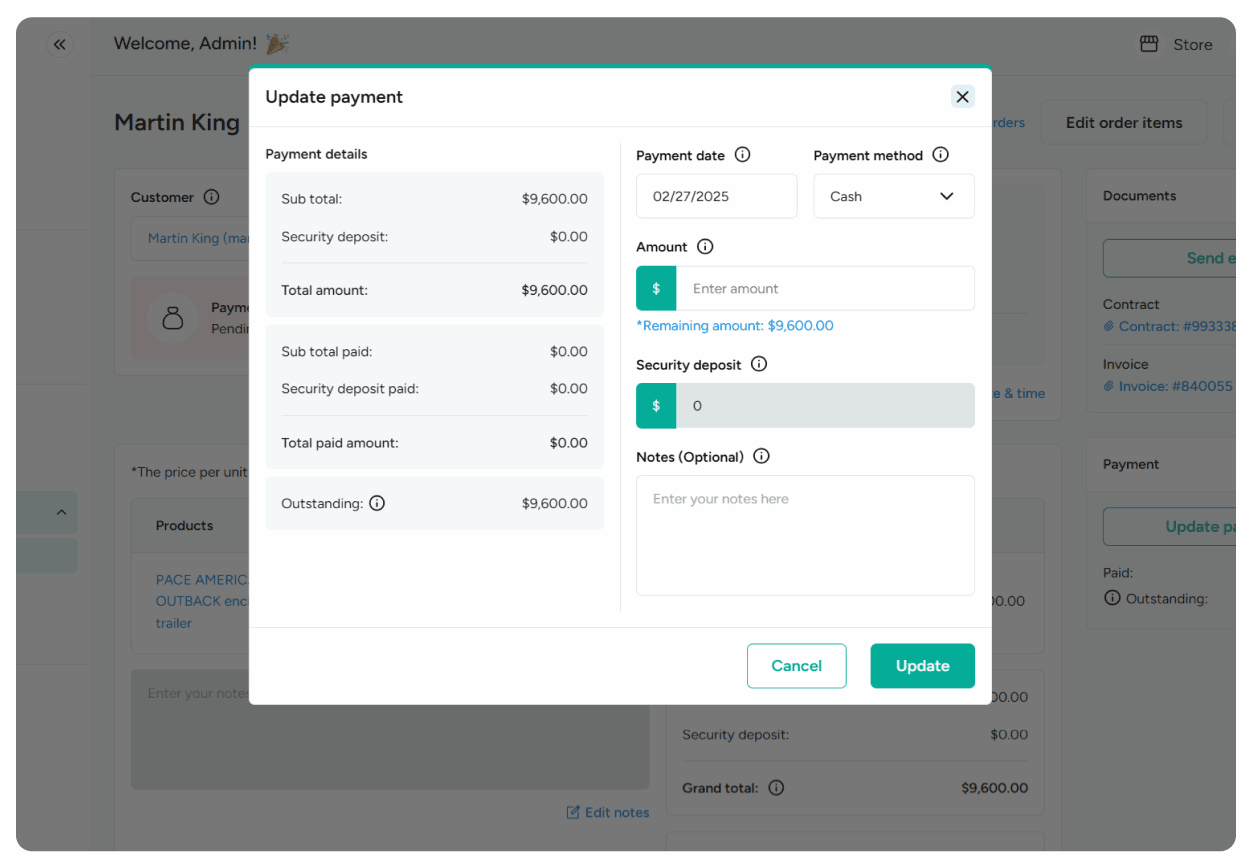Click the Edit notes pencil icon
The width and height of the screenshot is (1252, 867).
coord(572,812)
